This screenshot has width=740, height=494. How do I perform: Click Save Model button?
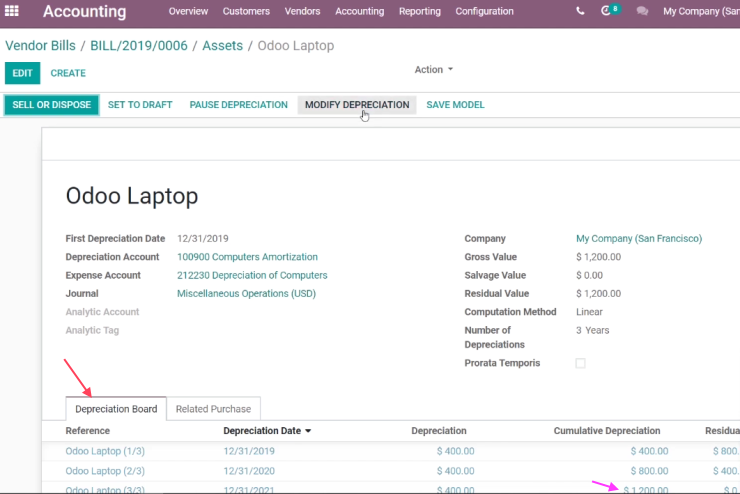(x=455, y=105)
